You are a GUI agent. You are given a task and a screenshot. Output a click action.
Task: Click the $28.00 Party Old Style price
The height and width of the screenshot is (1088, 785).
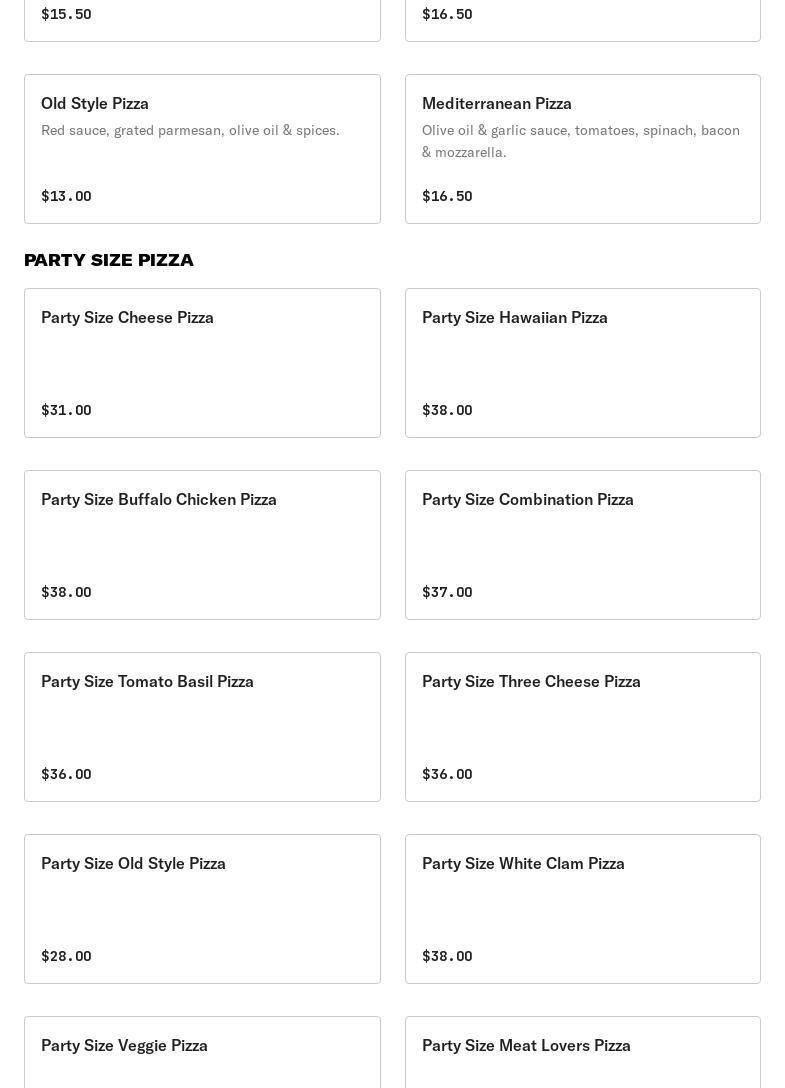(66, 956)
